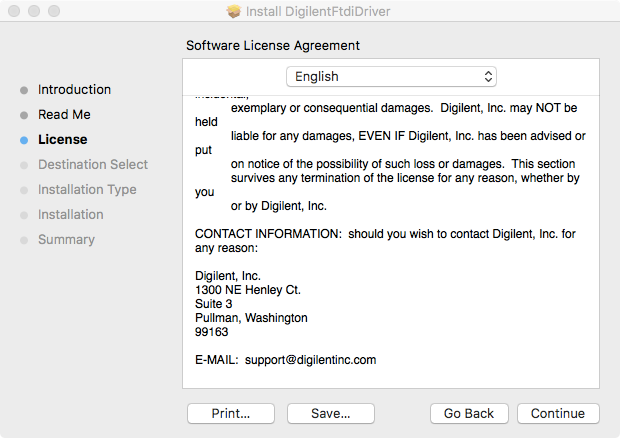Select the Read Me step

(64, 115)
